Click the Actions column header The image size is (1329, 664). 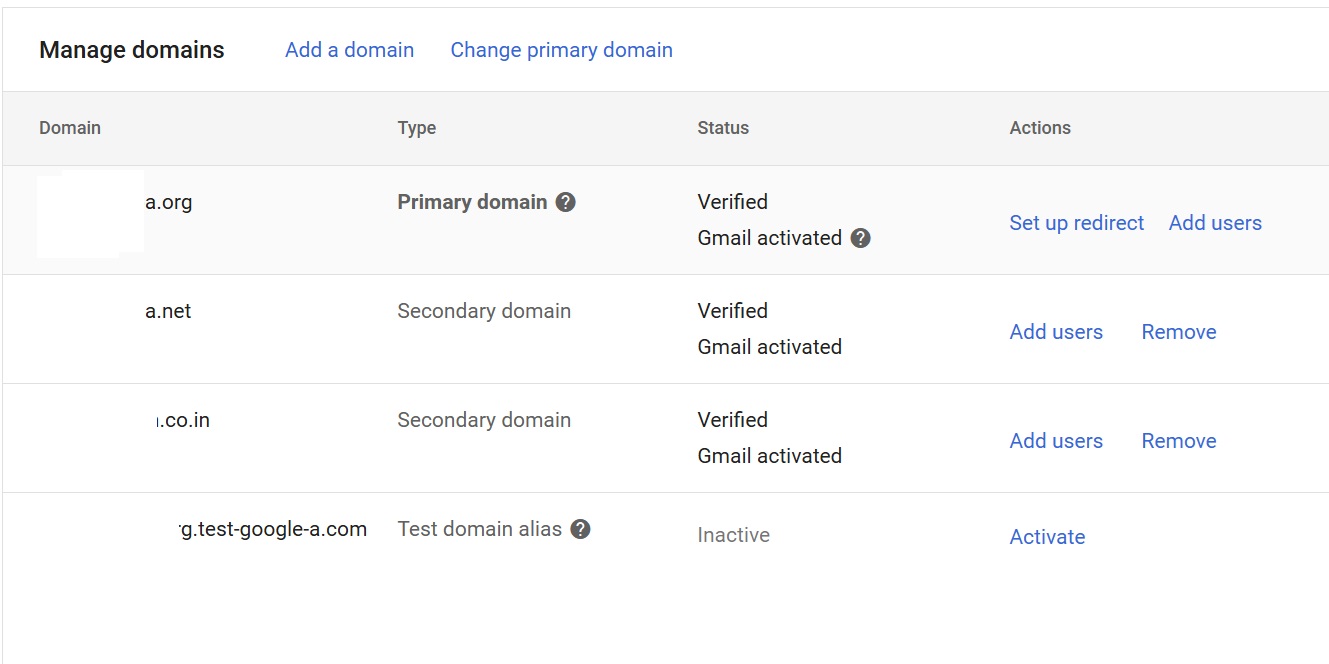coord(1039,128)
